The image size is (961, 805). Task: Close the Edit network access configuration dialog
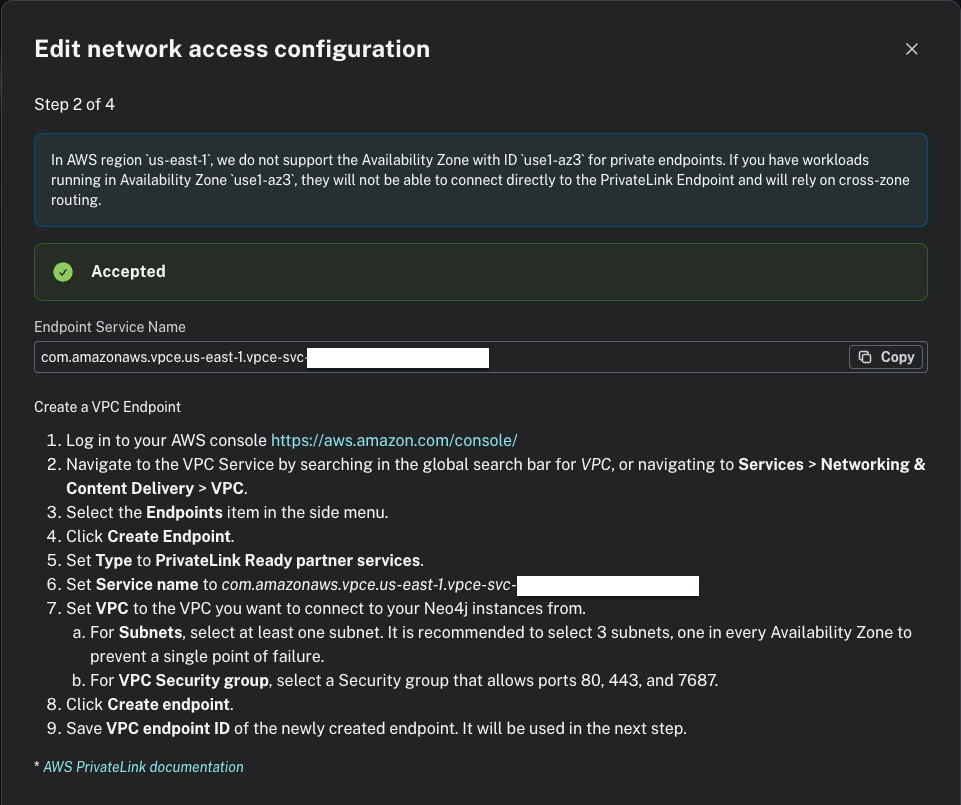911,49
